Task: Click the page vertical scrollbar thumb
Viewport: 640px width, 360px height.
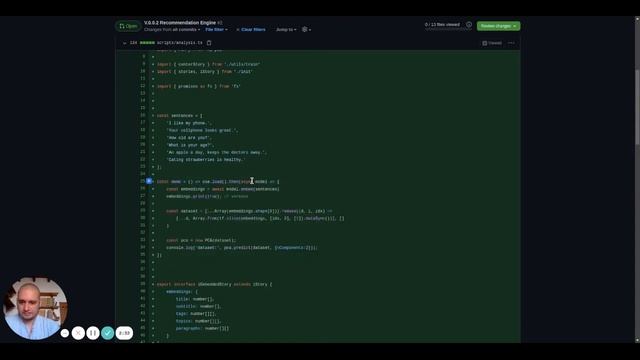Action: 637,106
